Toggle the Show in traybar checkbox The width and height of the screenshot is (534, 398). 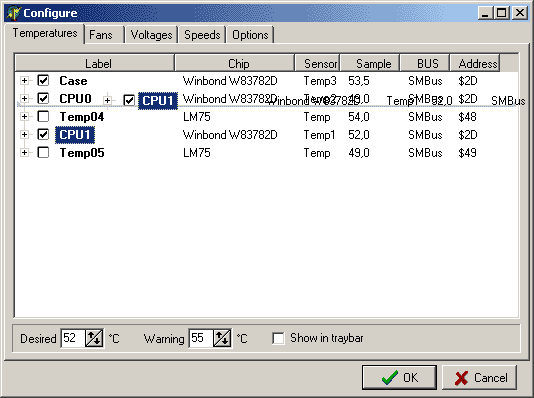[278, 338]
